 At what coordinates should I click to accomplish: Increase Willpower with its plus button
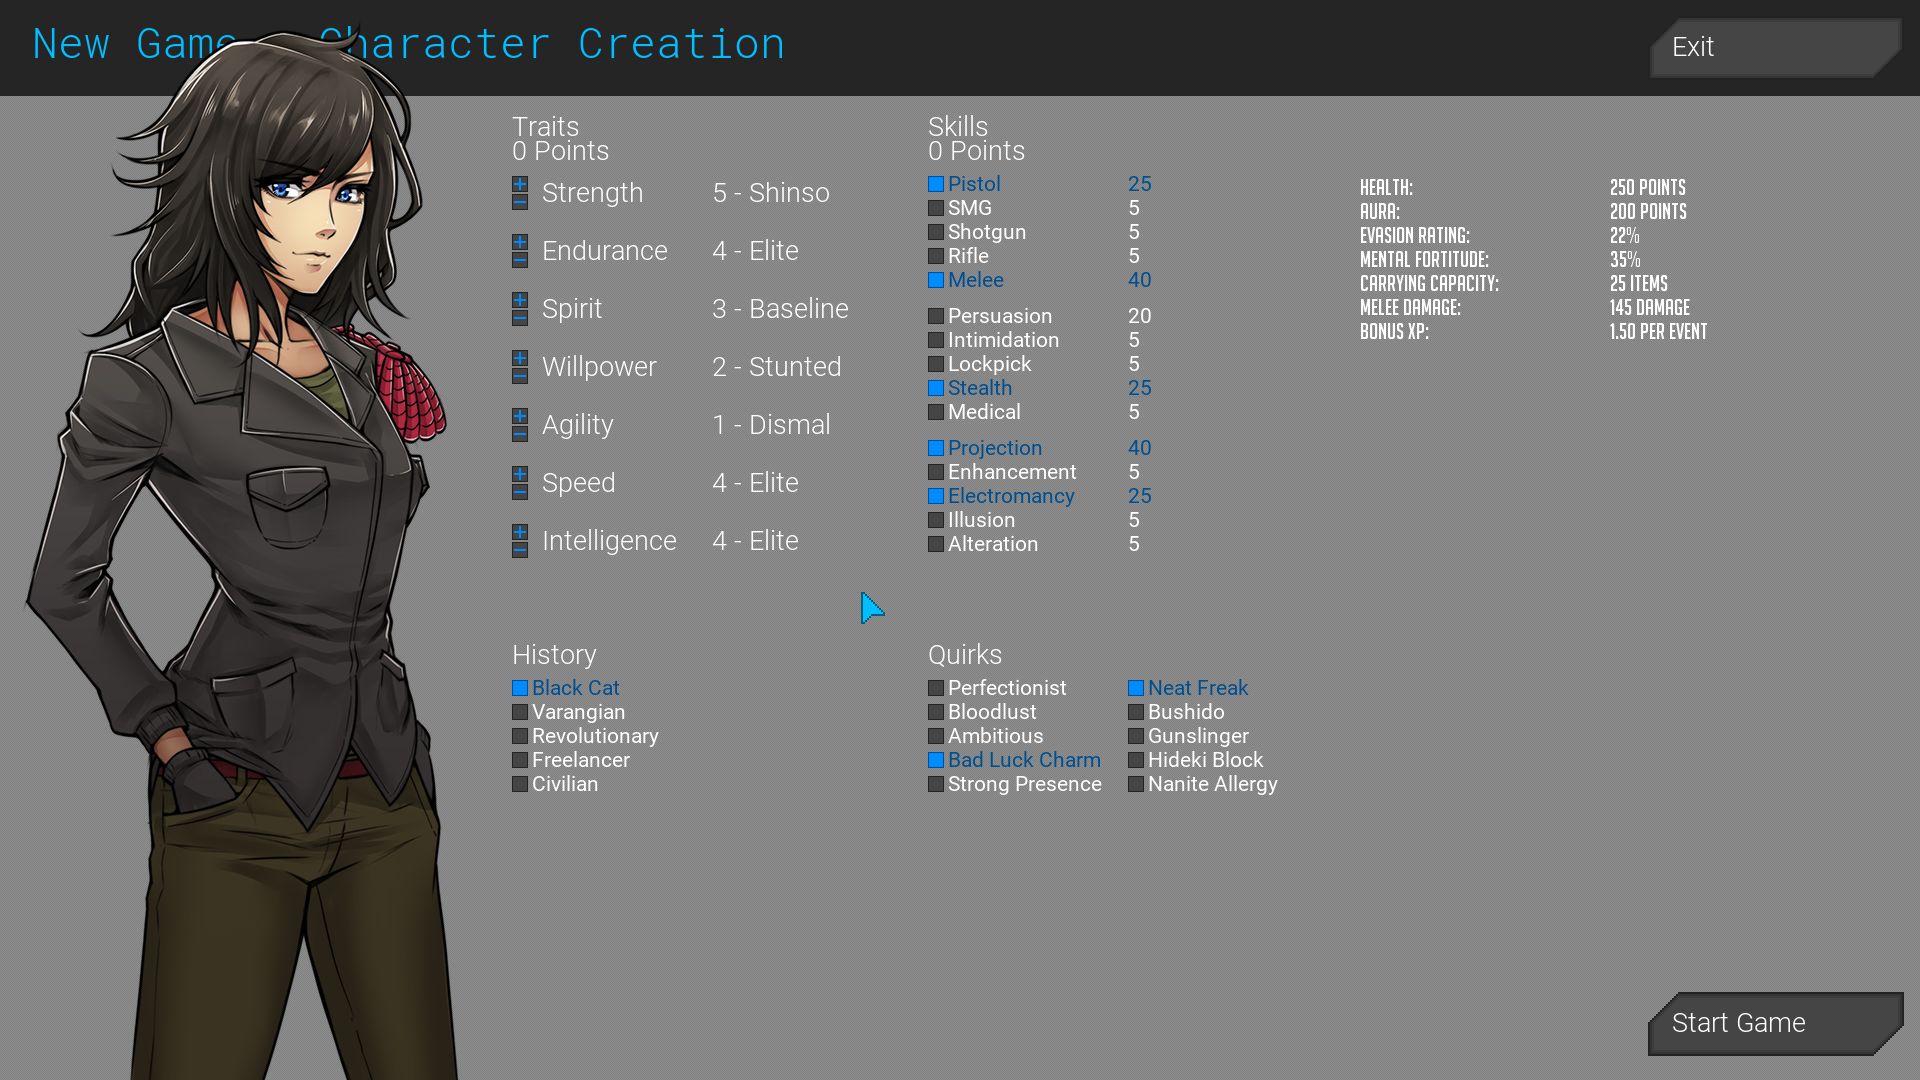coord(520,359)
